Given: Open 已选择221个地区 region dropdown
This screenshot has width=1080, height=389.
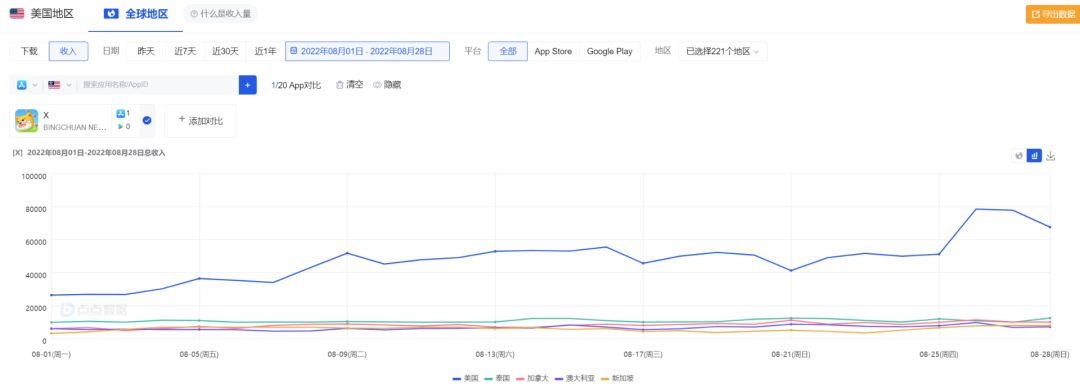Looking at the screenshot, I should 723,52.
